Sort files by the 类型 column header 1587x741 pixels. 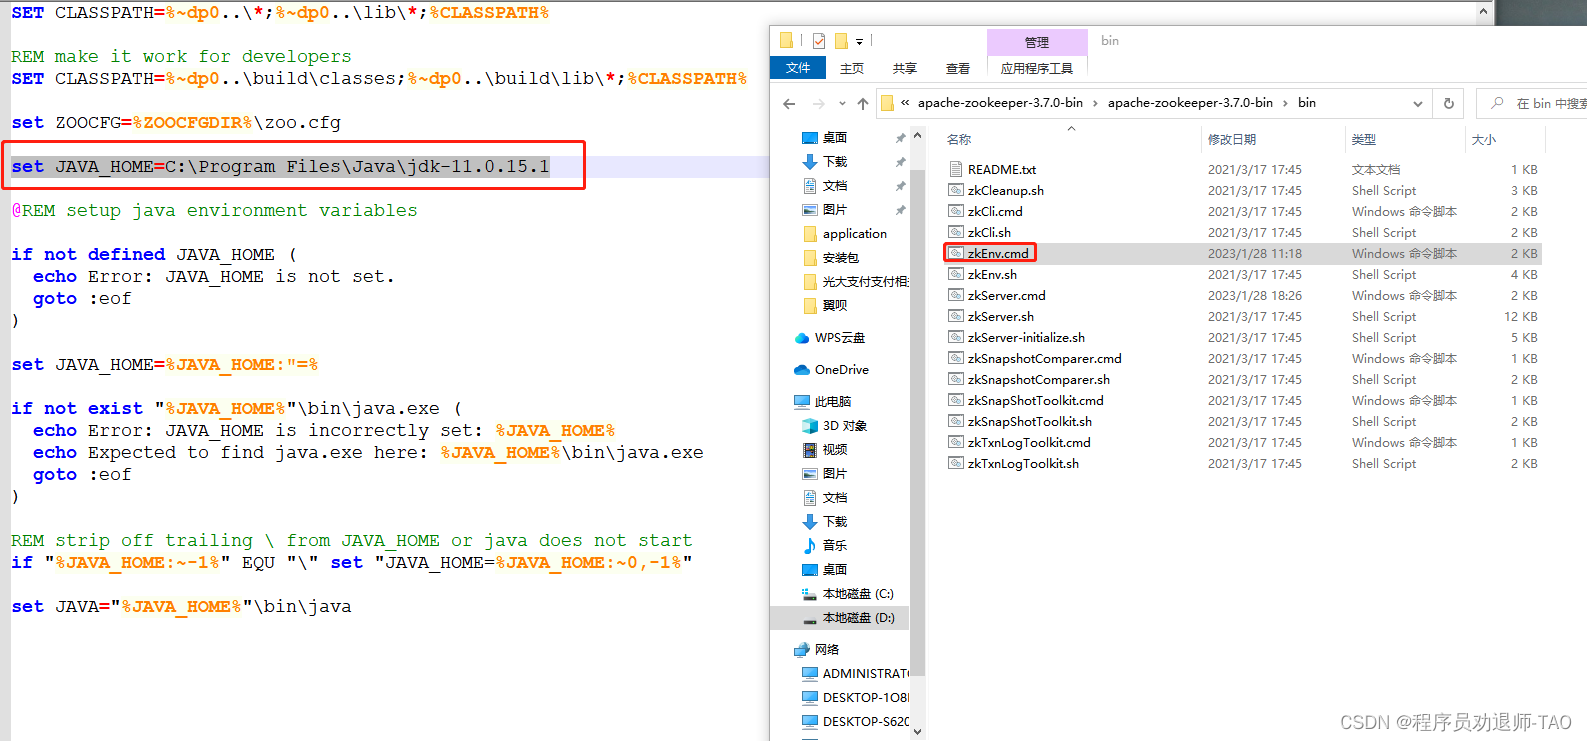pyautogui.click(x=1405, y=140)
